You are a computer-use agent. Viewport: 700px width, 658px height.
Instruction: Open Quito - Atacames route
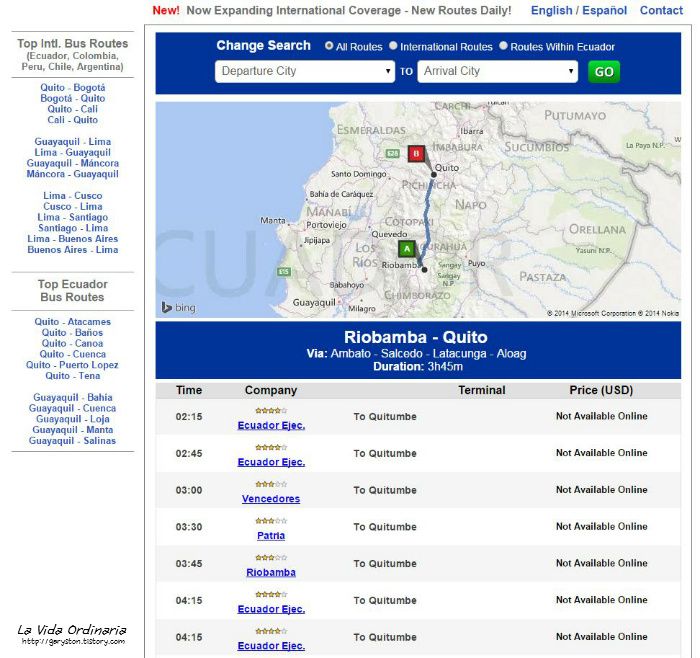(x=73, y=321)
